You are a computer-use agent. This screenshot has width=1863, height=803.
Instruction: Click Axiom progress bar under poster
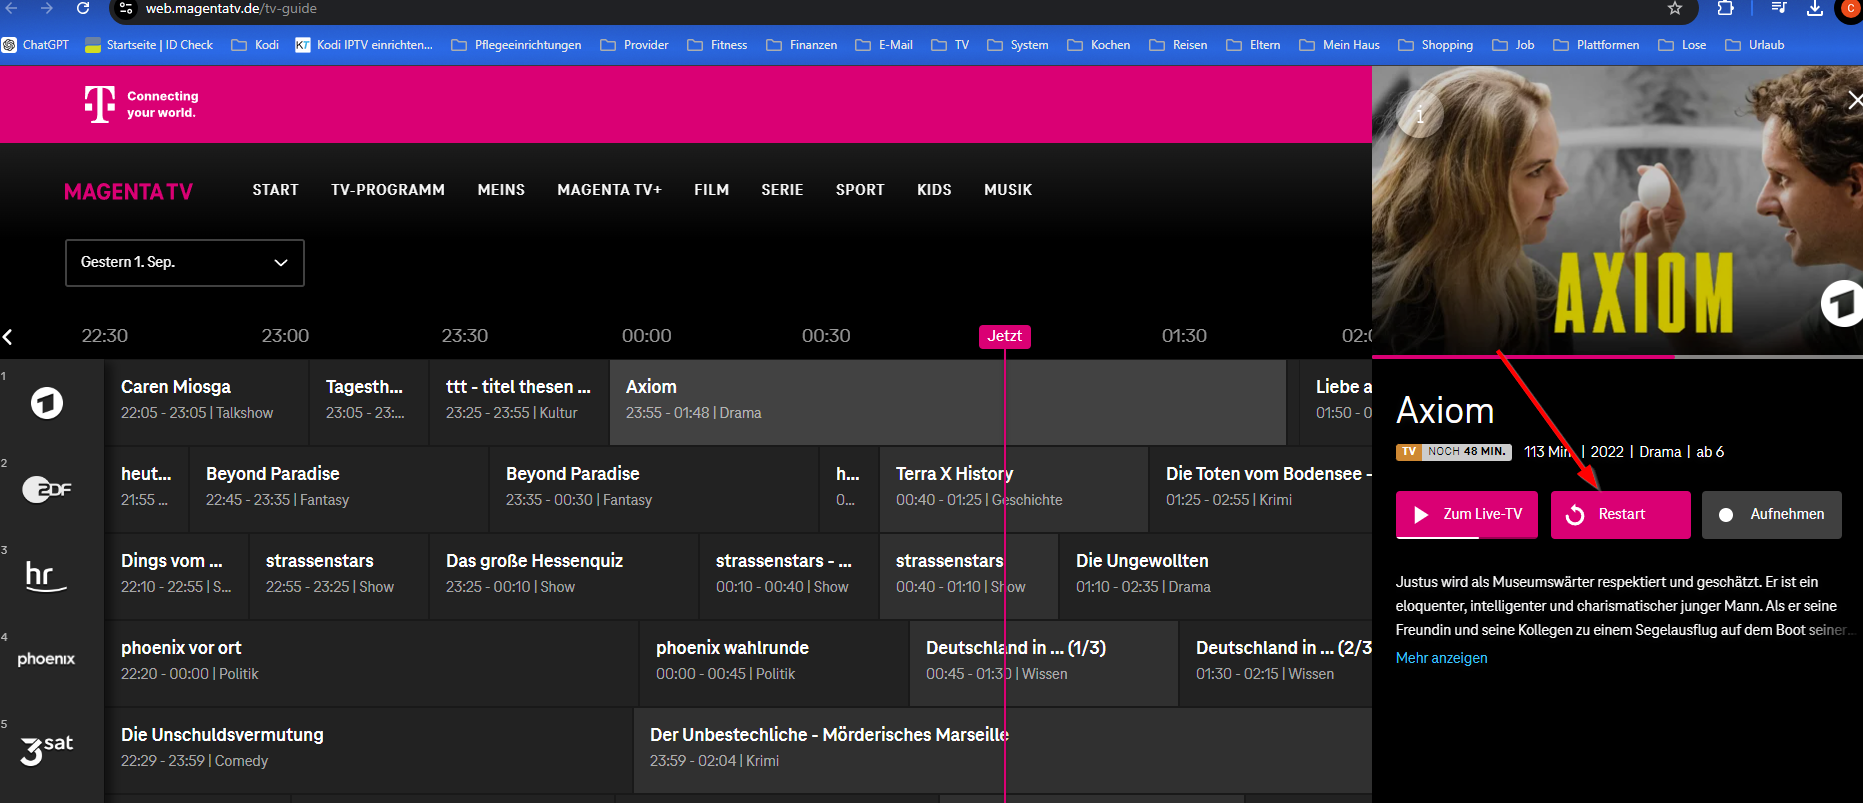pos(1617,356)
